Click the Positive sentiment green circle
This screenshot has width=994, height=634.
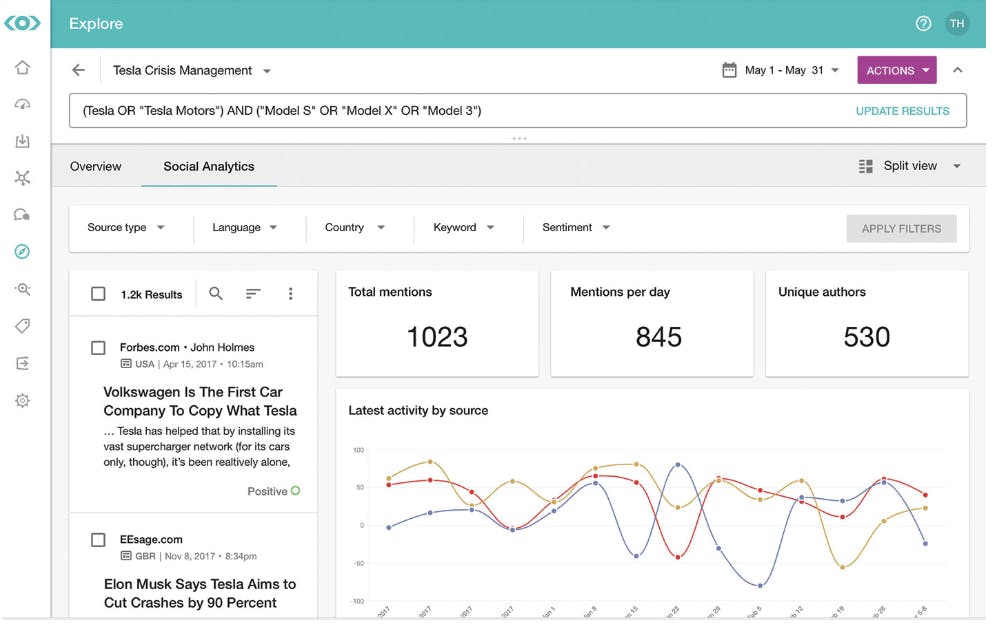(295, 491)
